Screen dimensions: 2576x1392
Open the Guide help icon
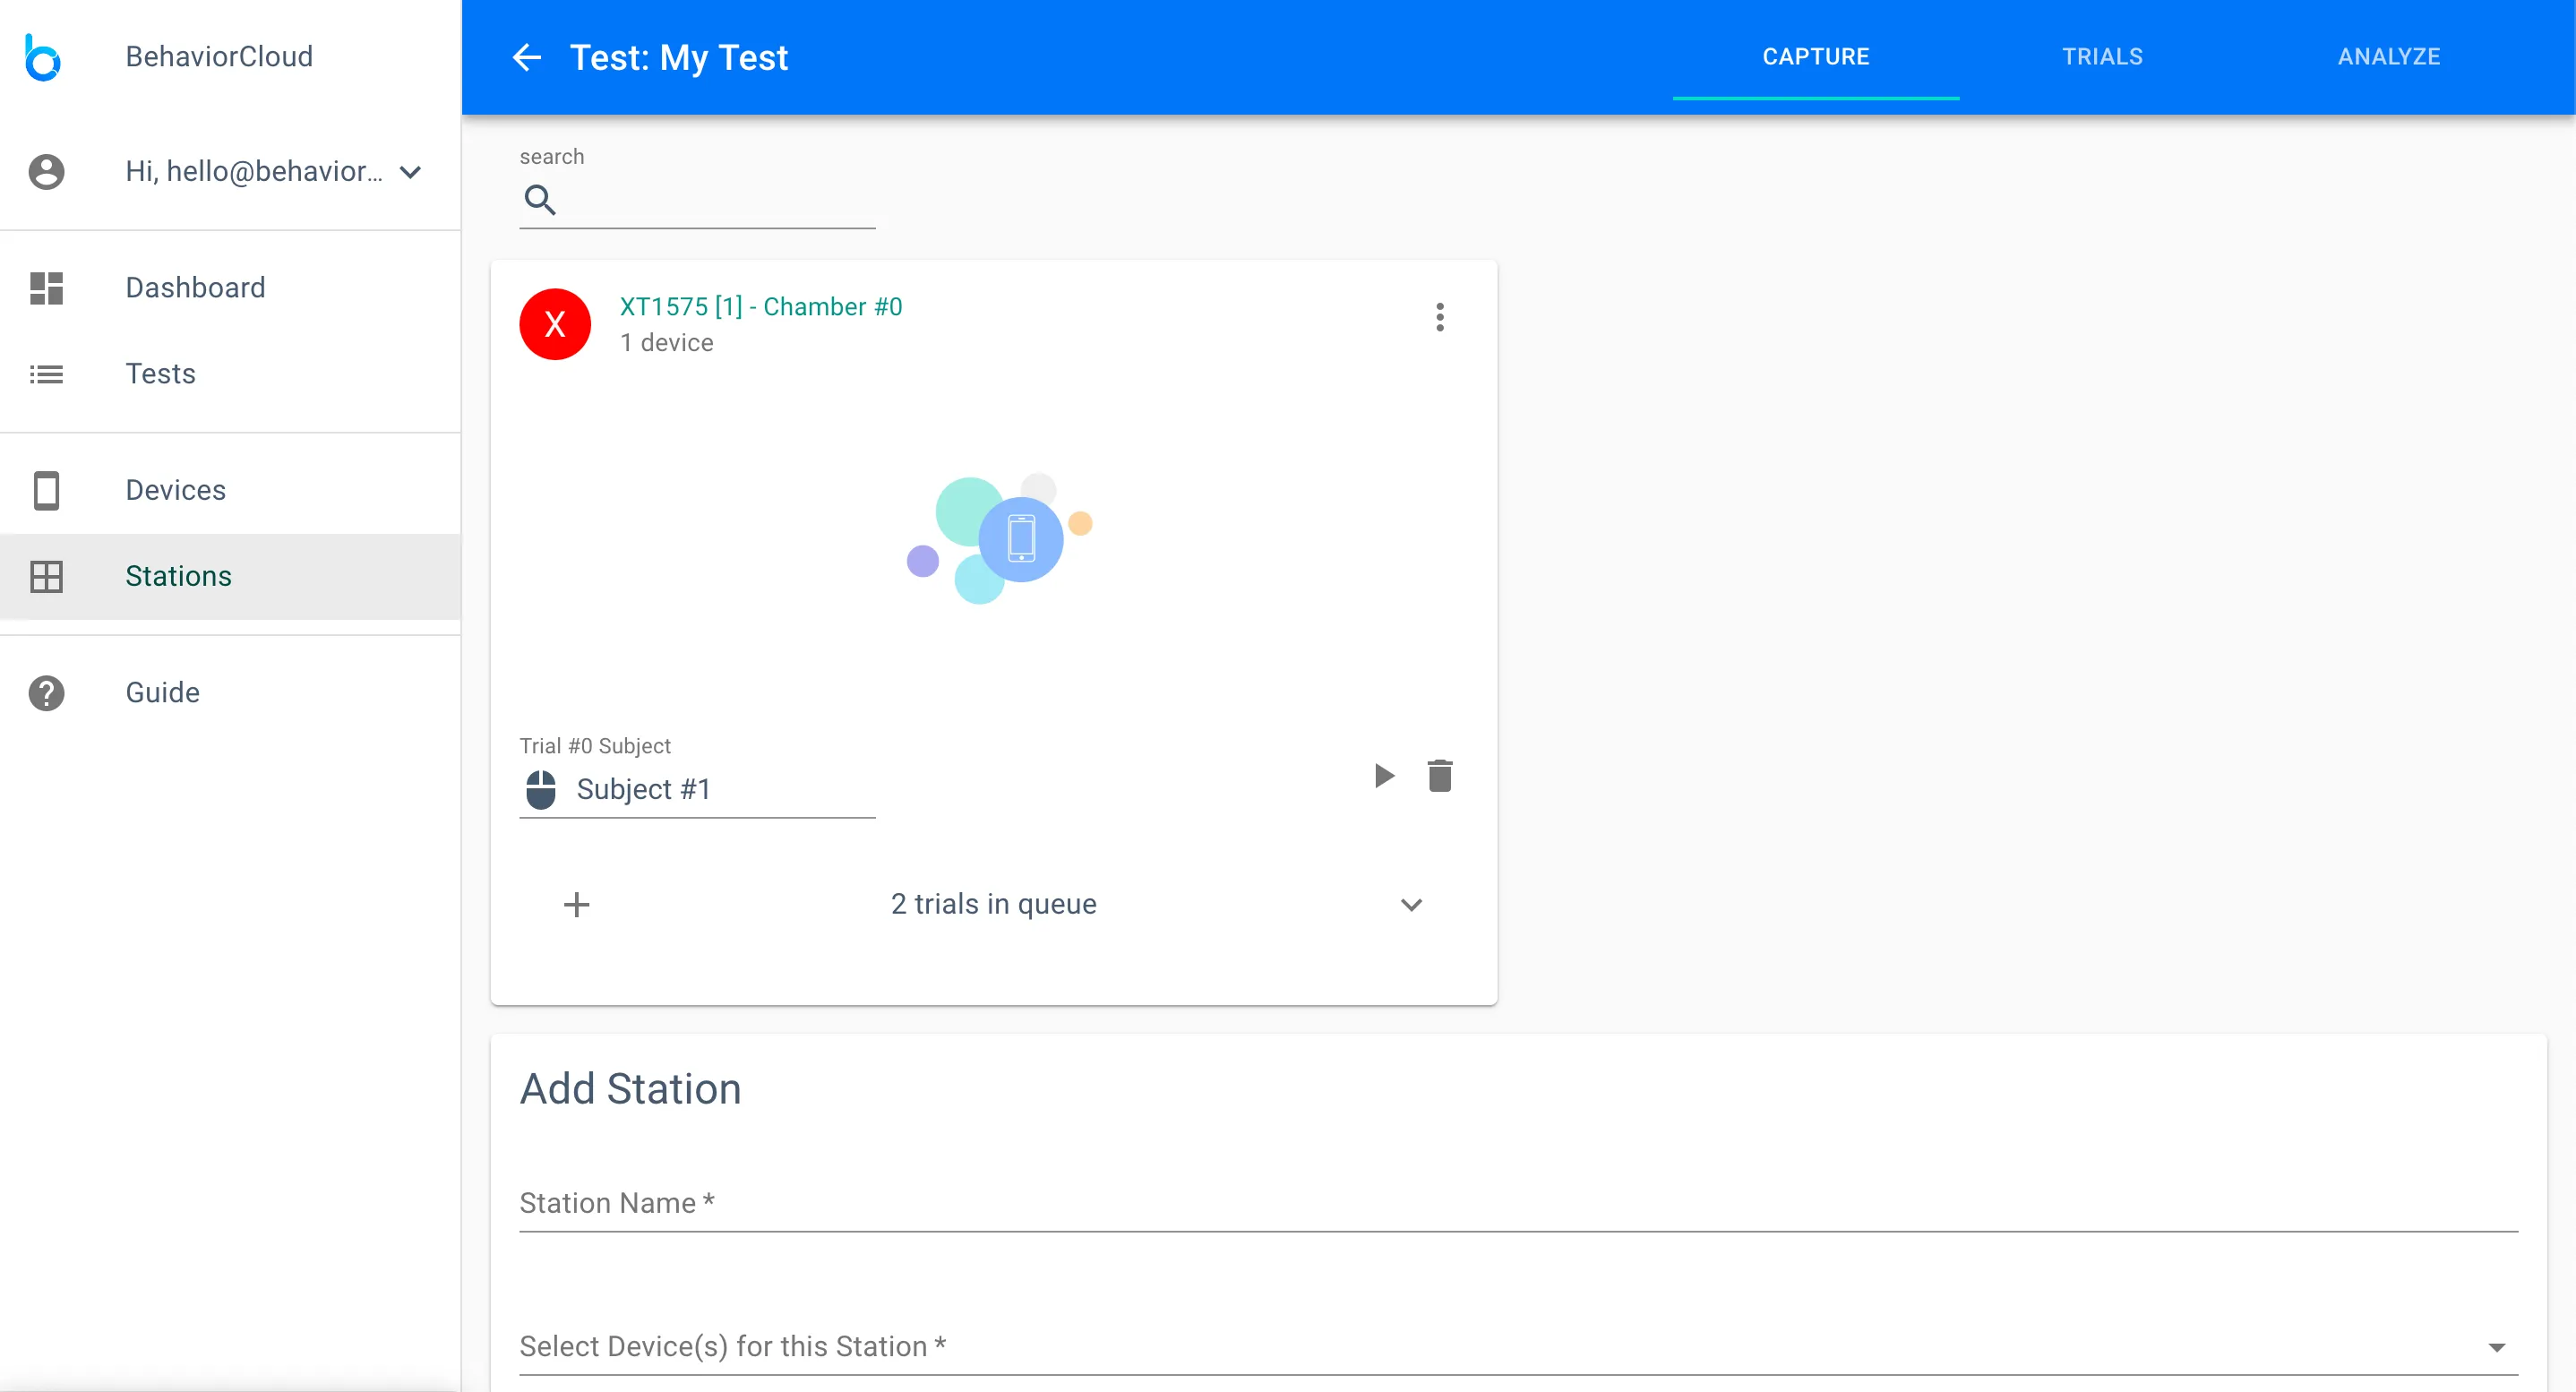coord(46,692)
